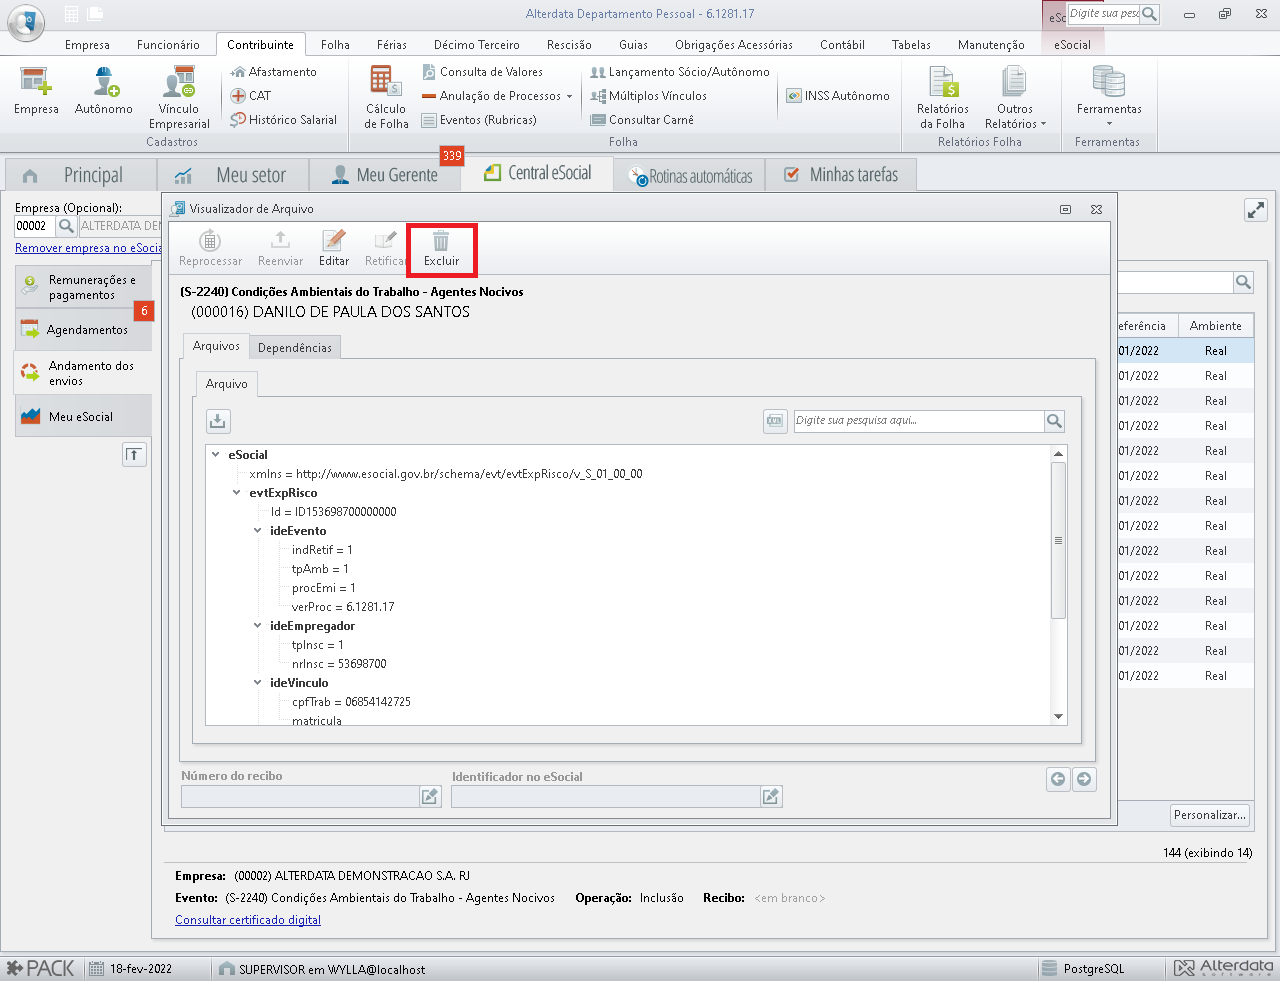The height and width of the screenshot is (981, 1280).
Task: Collapse the ideVinculo node
Action: point(257,683)
